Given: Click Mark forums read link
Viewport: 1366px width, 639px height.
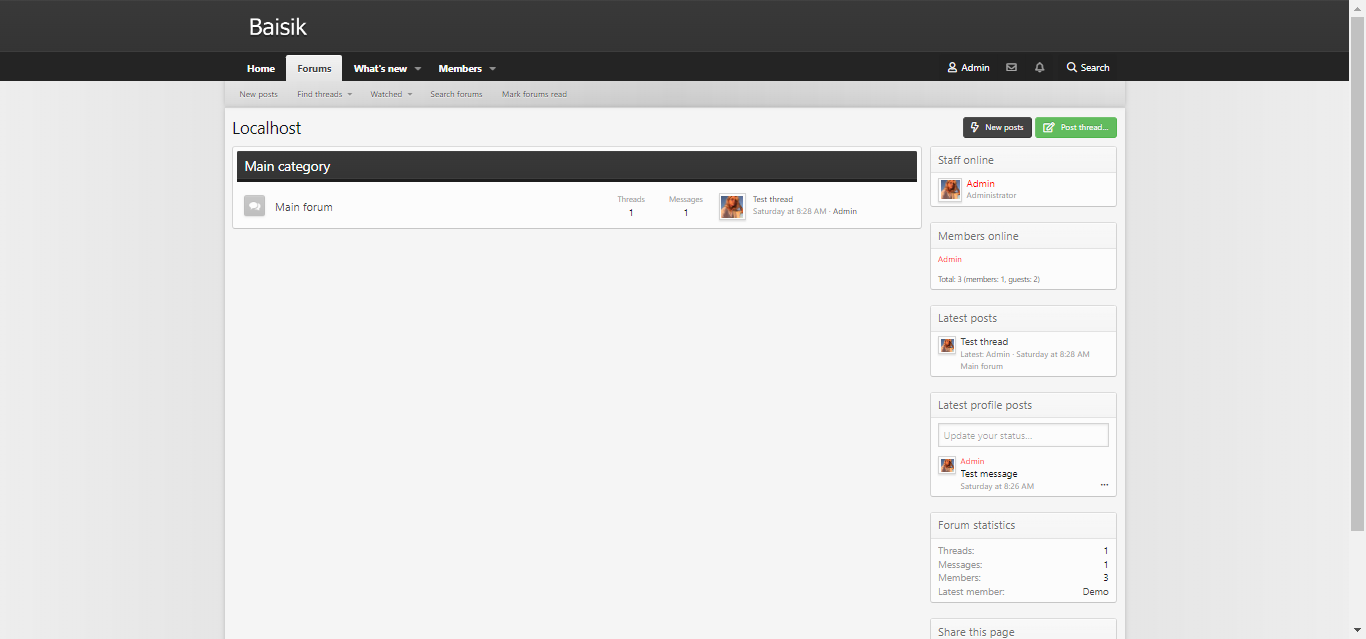Looking at the screenshot, I should (x=534, y=94).
